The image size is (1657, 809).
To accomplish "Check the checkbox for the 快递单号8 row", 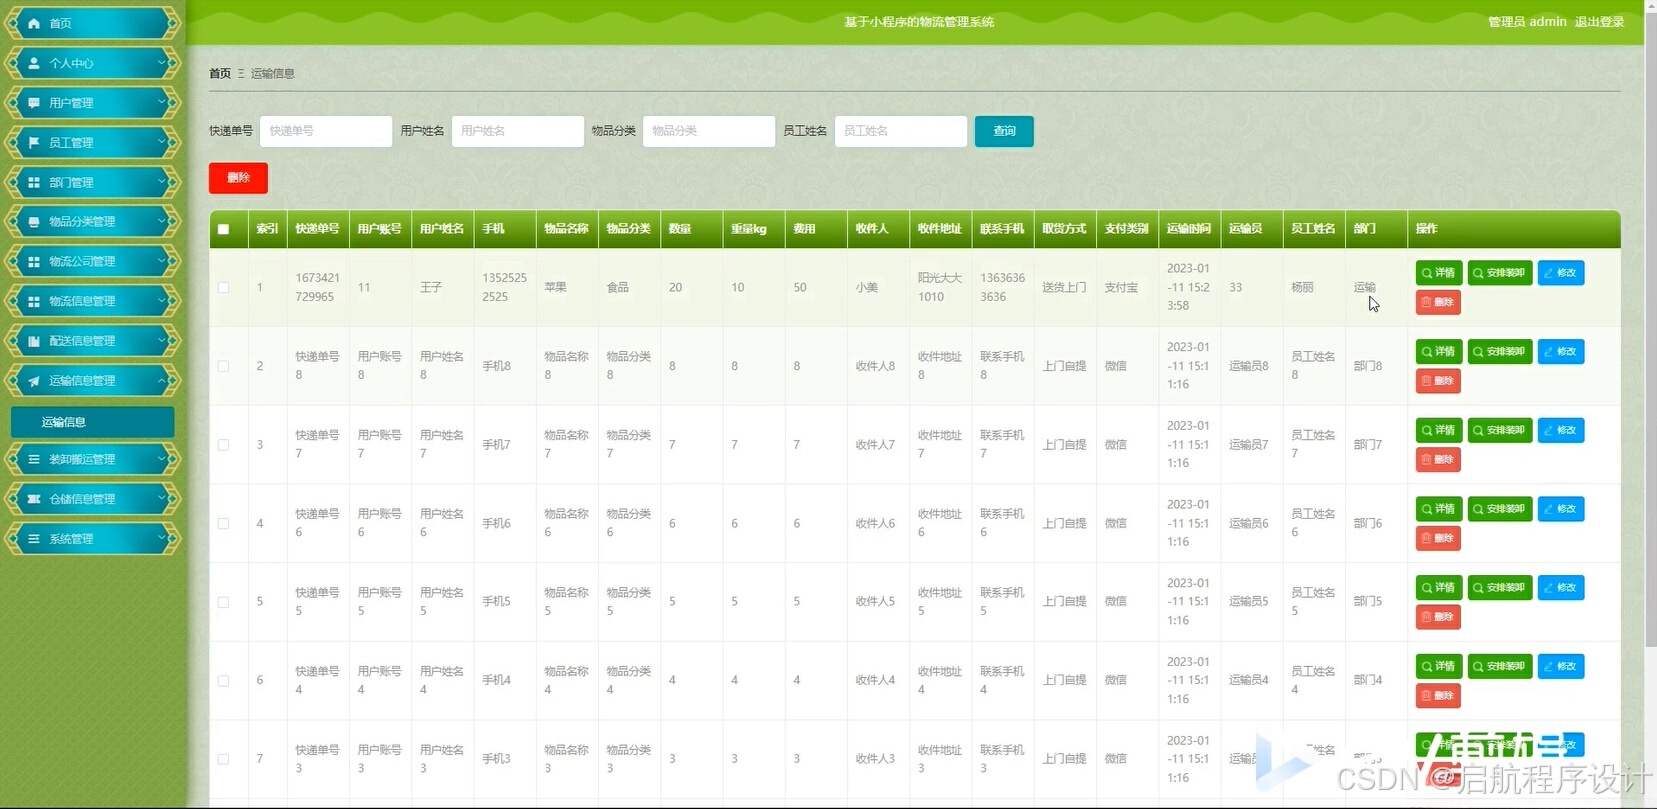I will pos(223,366).
